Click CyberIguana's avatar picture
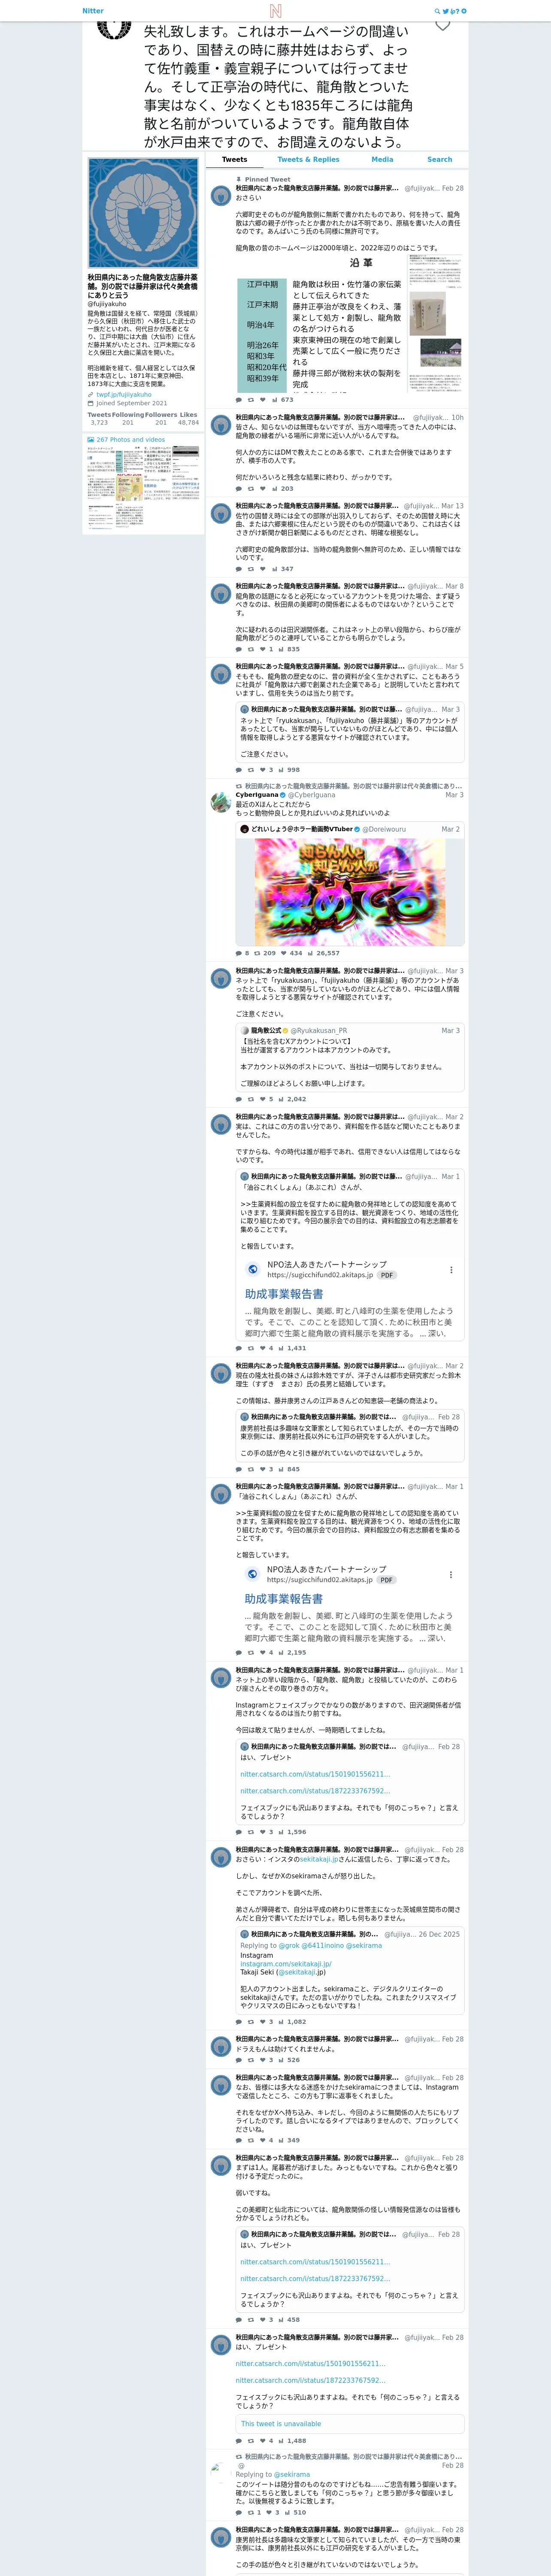 click(x=221, y=802)
